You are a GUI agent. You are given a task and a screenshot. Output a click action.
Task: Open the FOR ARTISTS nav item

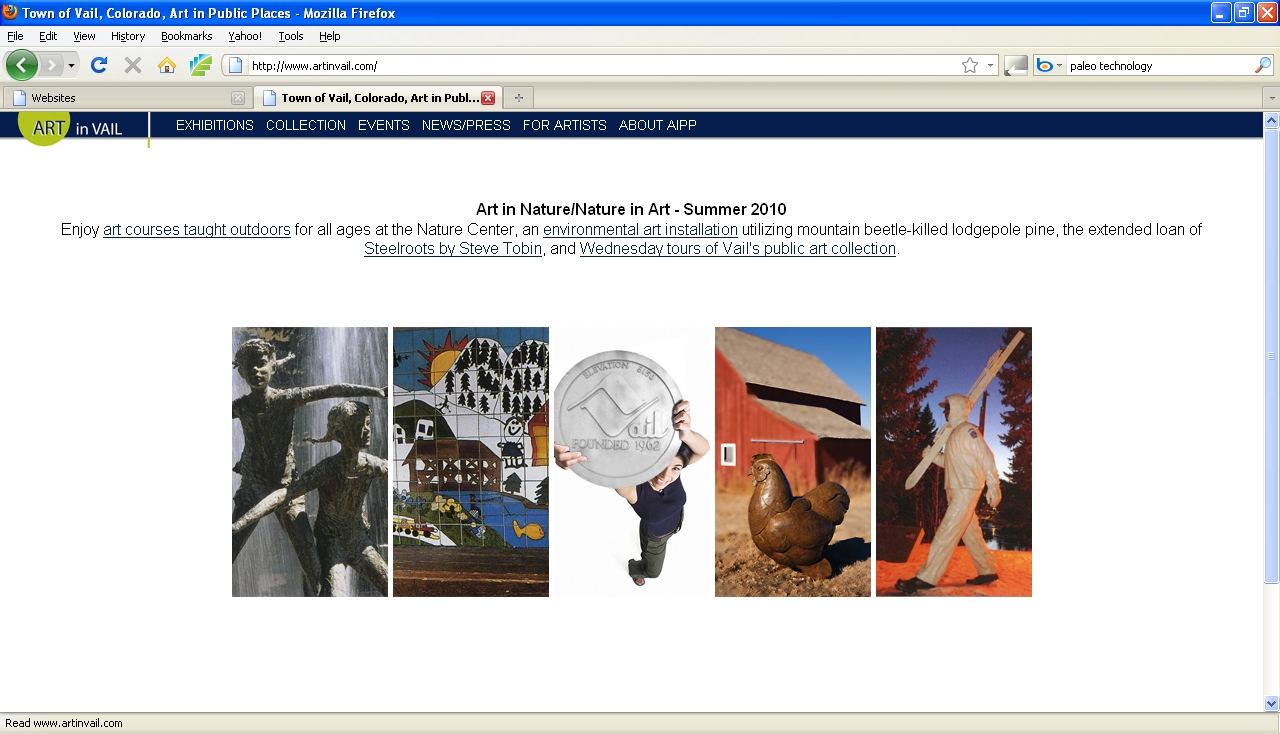(x=565, y=125)
